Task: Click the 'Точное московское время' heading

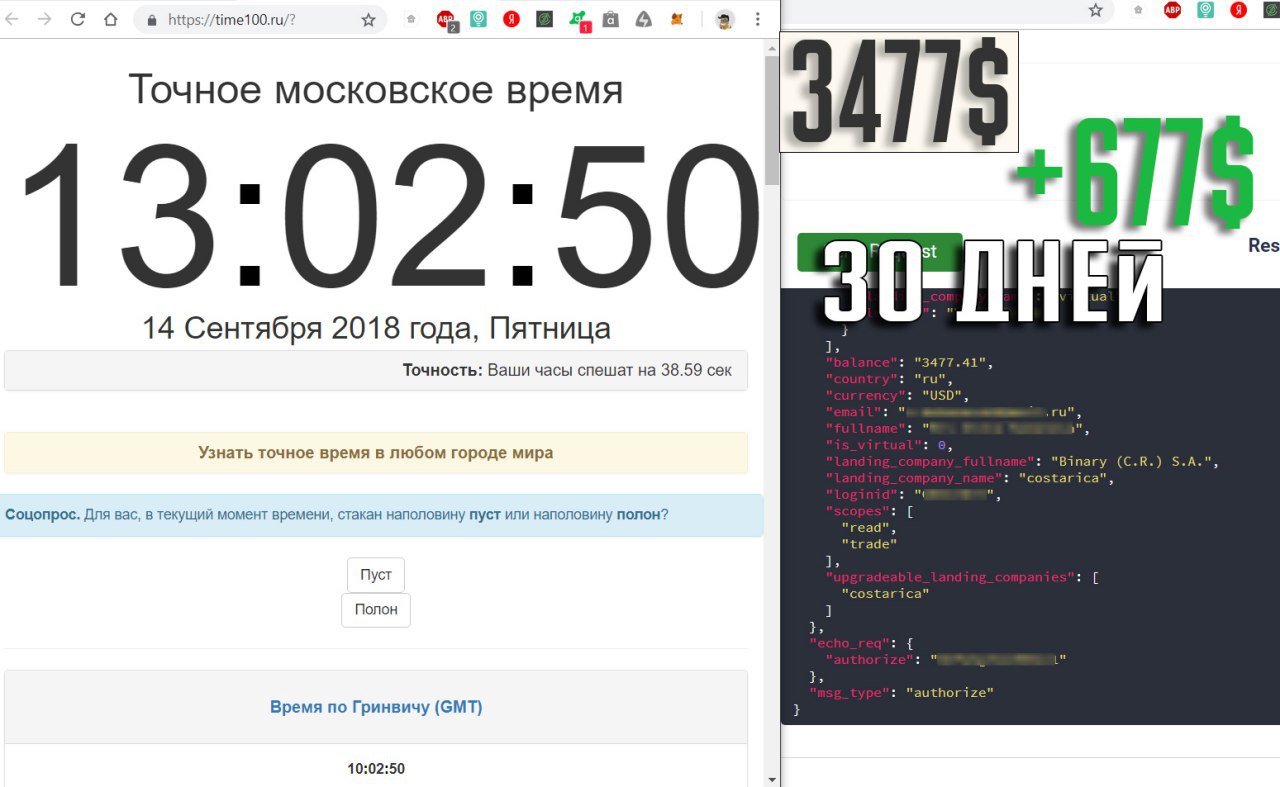Action: point(376,90)
